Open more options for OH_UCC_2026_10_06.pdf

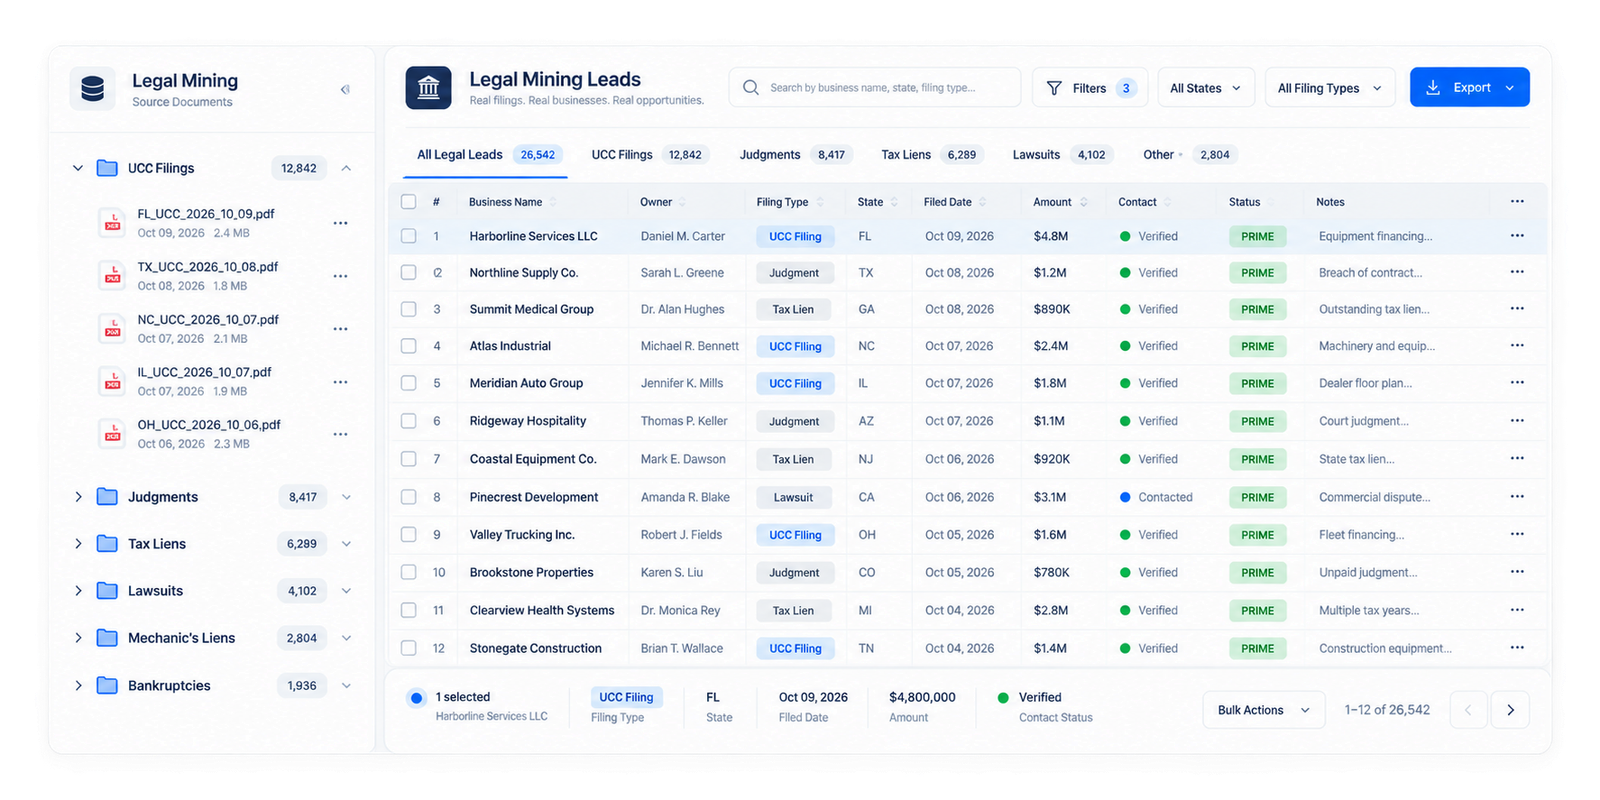[340, 434]
